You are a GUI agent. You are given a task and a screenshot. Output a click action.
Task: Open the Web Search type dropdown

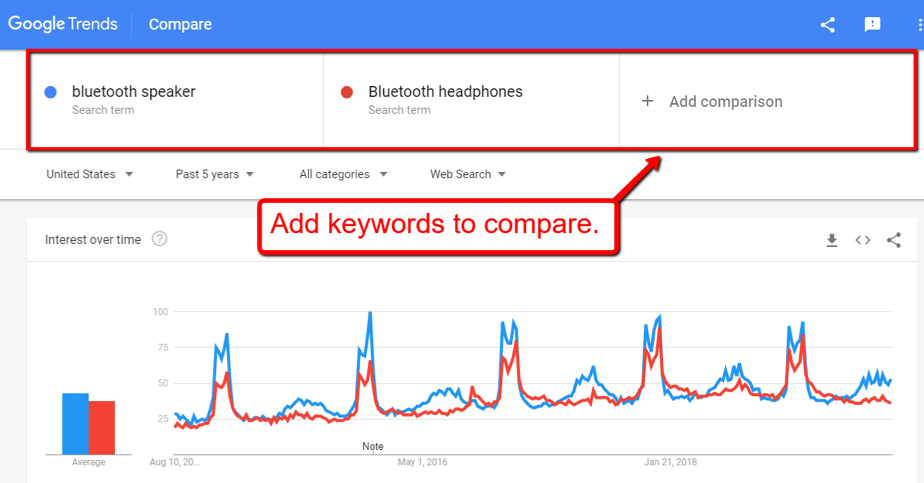[x=468, y=174]
